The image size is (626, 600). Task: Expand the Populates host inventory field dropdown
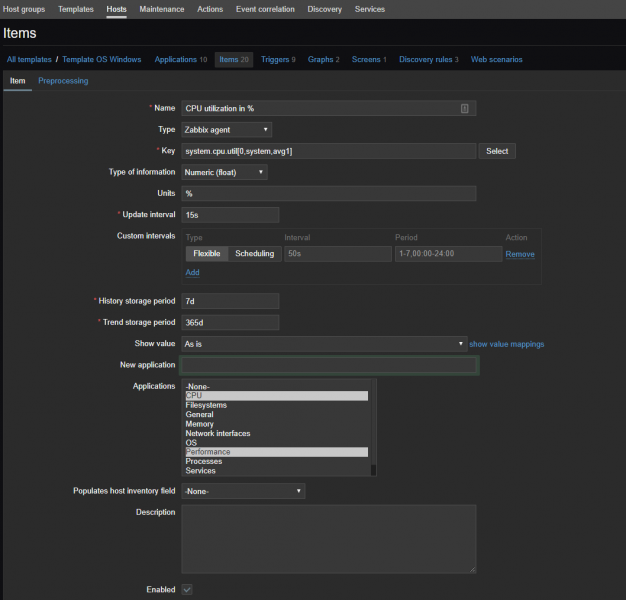tap(243, 491)
